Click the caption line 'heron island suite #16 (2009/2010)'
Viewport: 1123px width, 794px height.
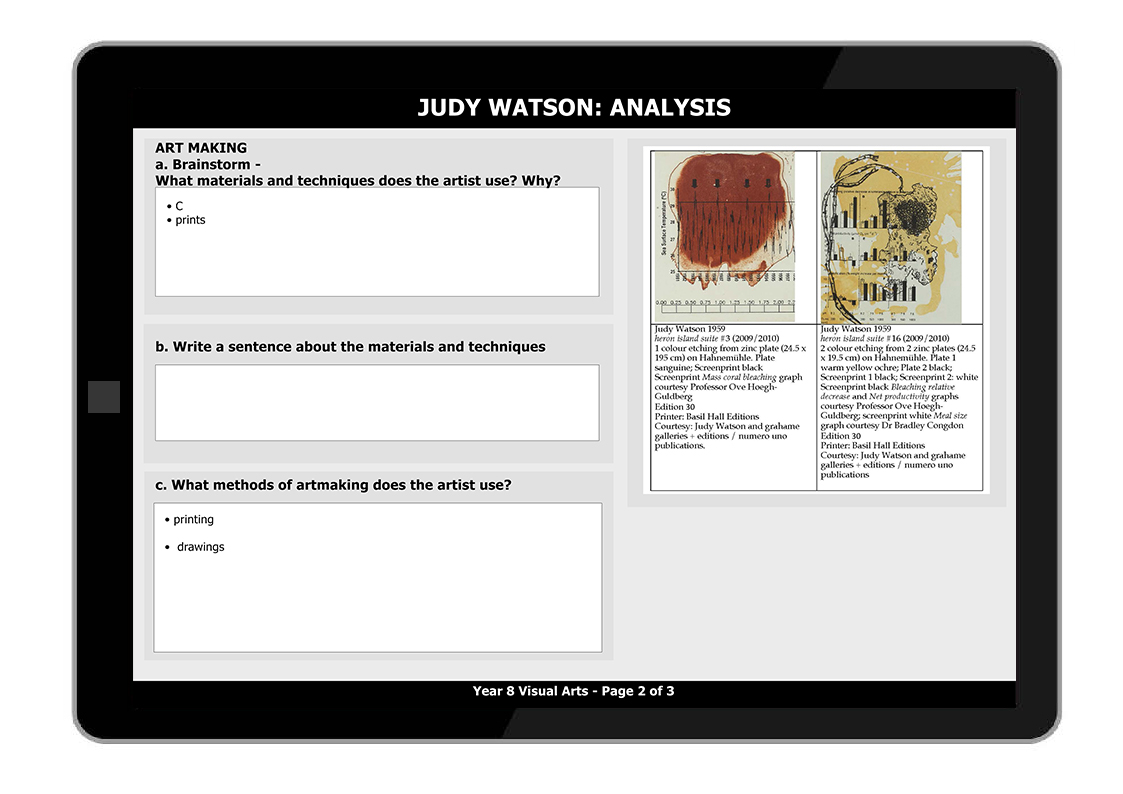pyautogui.click(x=885, y=339)
